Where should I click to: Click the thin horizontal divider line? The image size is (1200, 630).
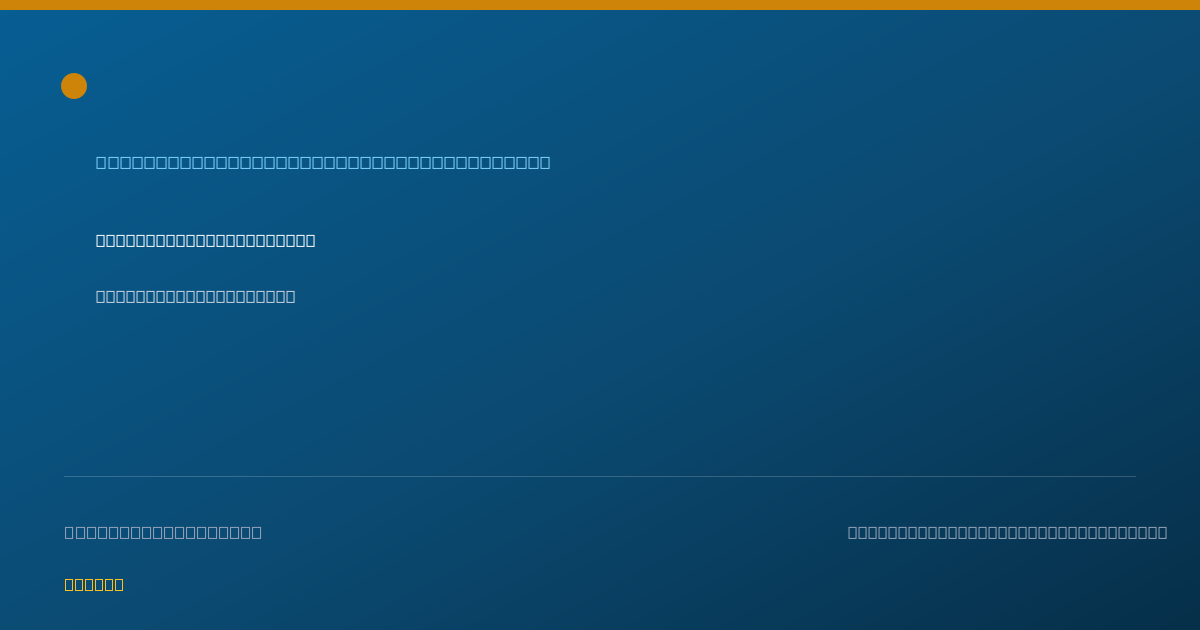pyautogui.click(x=600, y=476)
